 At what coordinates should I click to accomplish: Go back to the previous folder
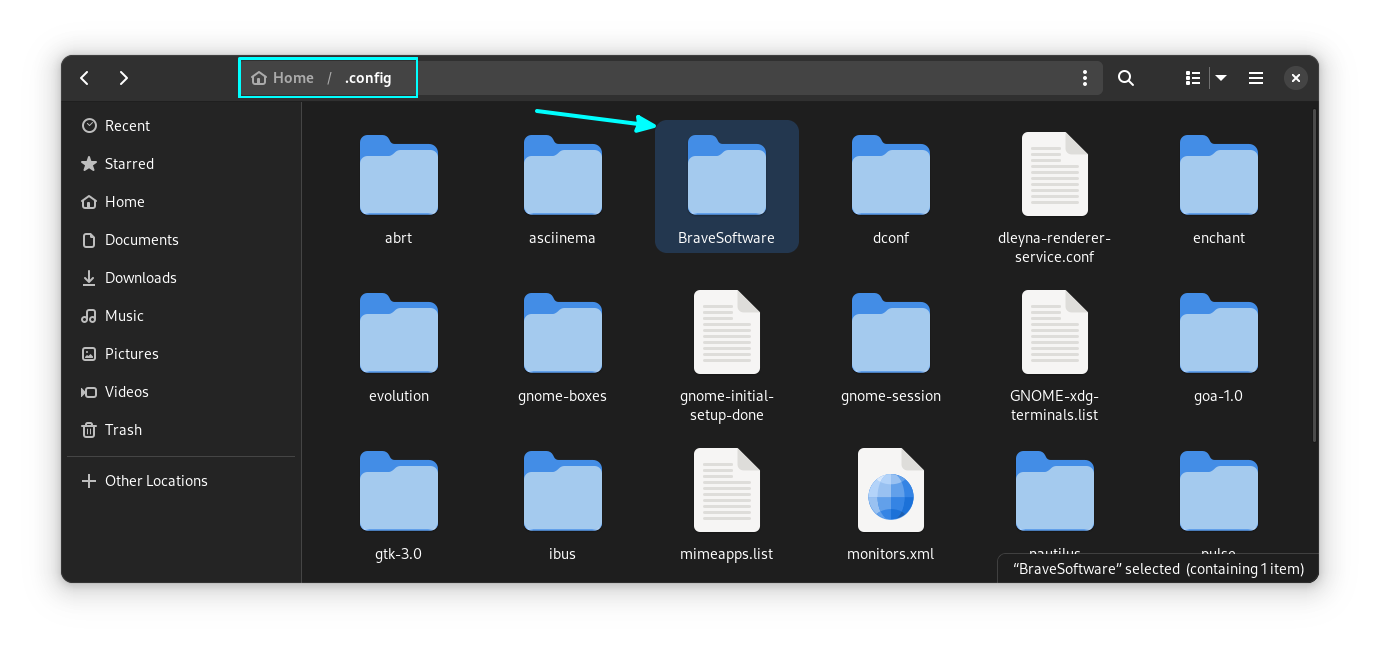[84, 77]
